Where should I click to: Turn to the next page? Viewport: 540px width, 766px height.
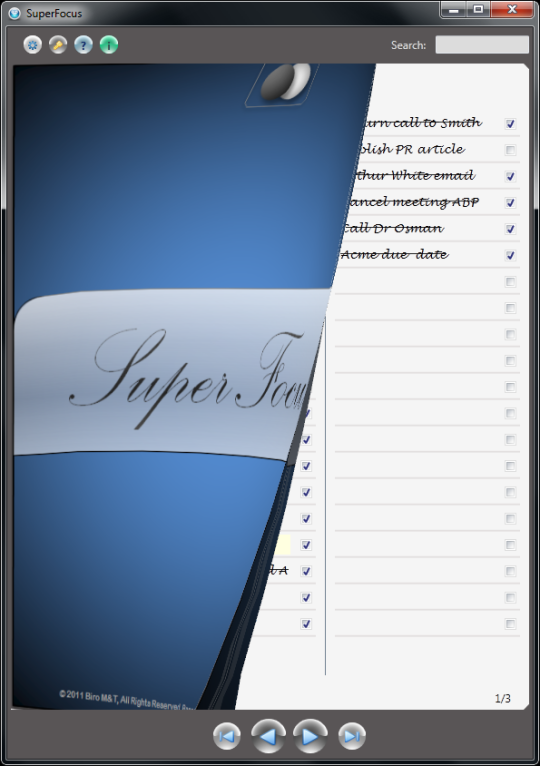pyautogui.click(x=310, y=736)
